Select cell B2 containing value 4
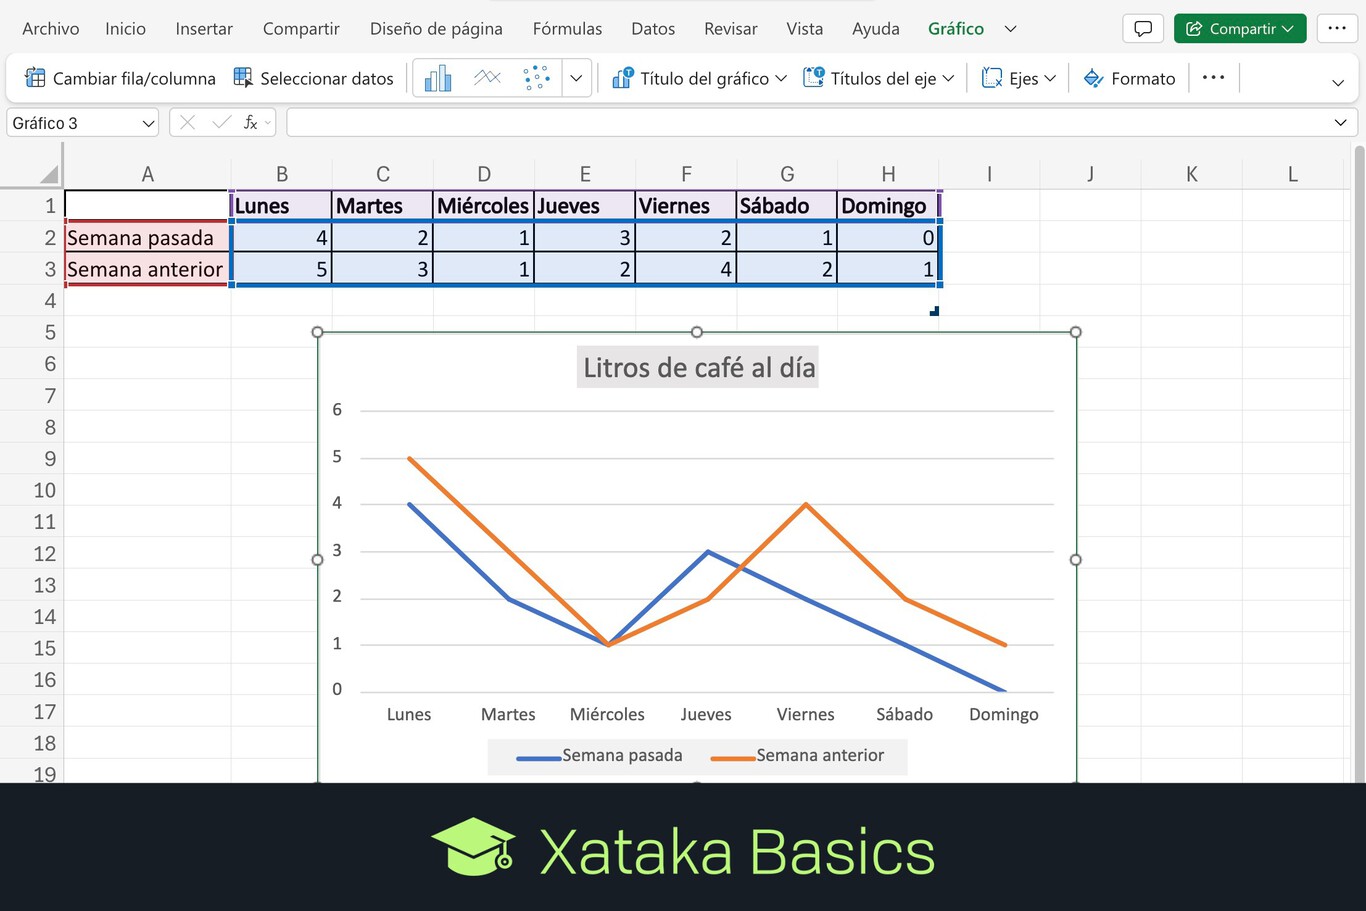 pyautogui.click(x=281, y=238)
